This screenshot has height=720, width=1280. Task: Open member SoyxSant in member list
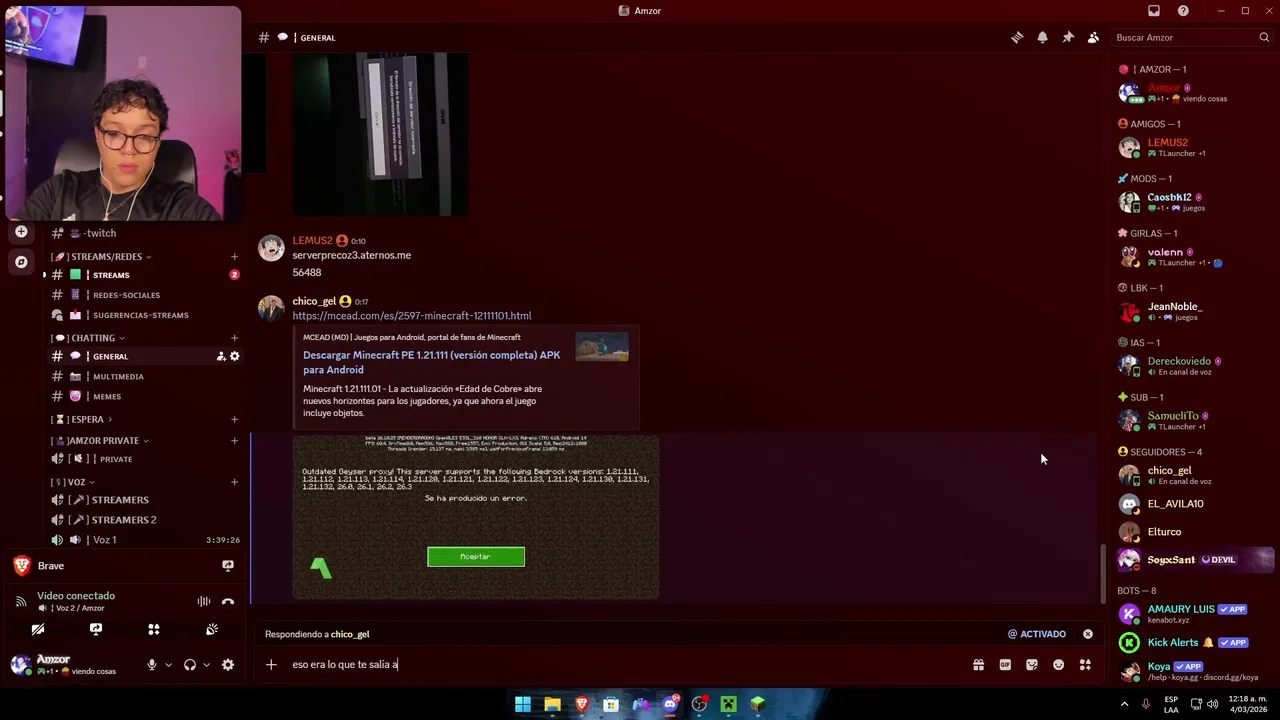[1171, 560]
